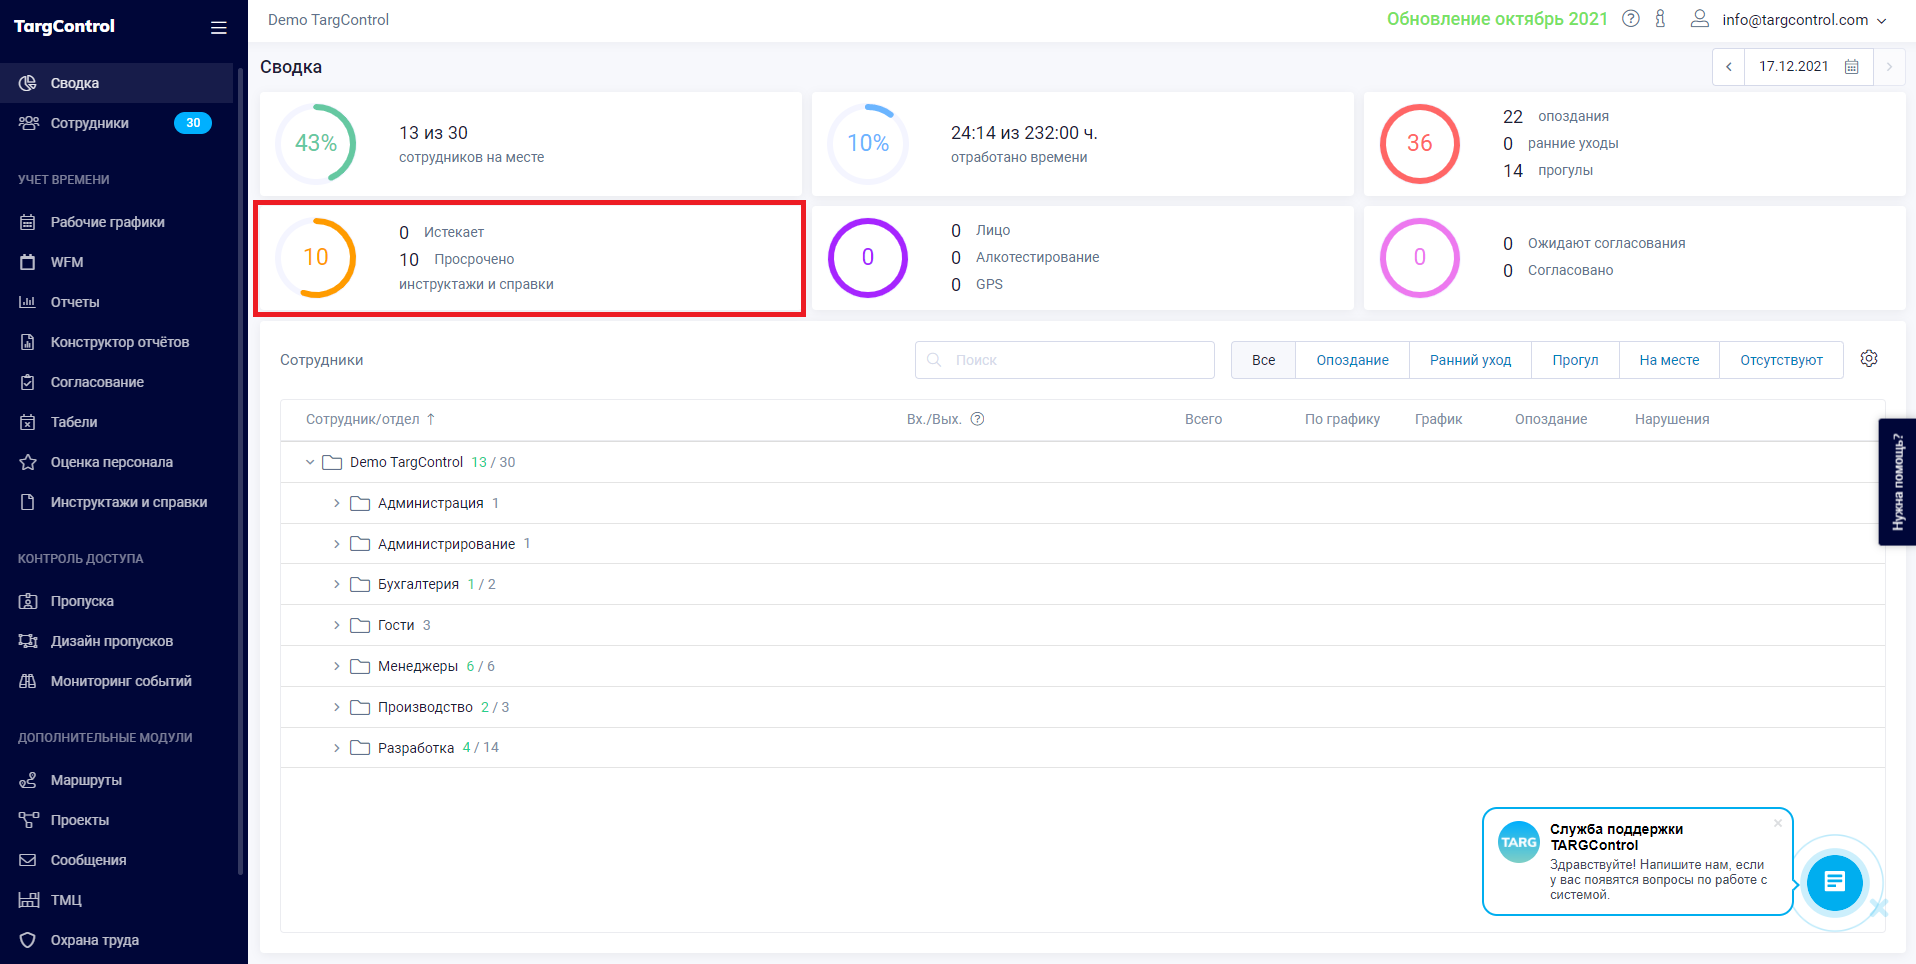Select the Прогул filter tab
The image size is (1916, 964).
pyautogui.click(x=1575, y=360)
